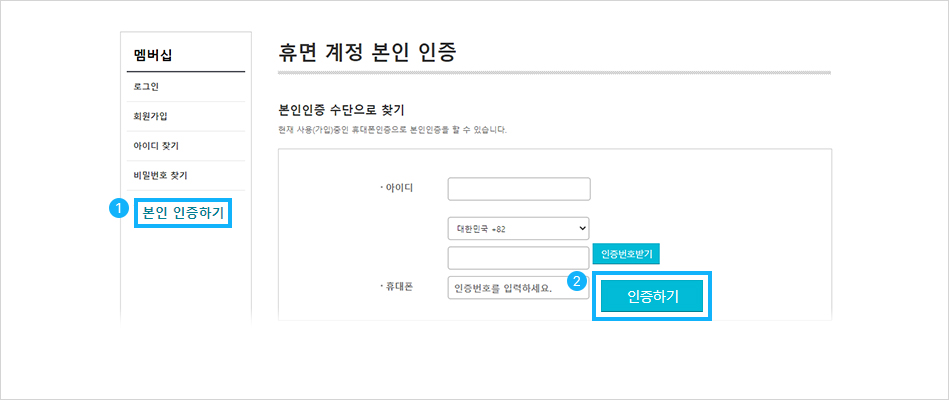Click the country select dropdown arrow

[x=582, y=228]
